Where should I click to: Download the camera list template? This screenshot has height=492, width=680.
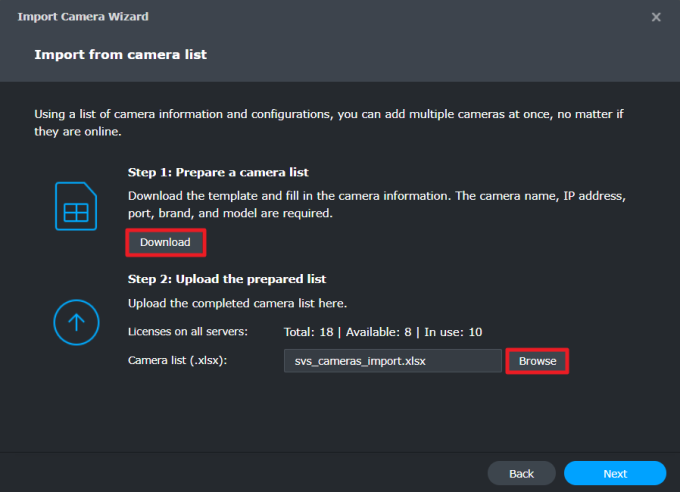tap(165, 242)
